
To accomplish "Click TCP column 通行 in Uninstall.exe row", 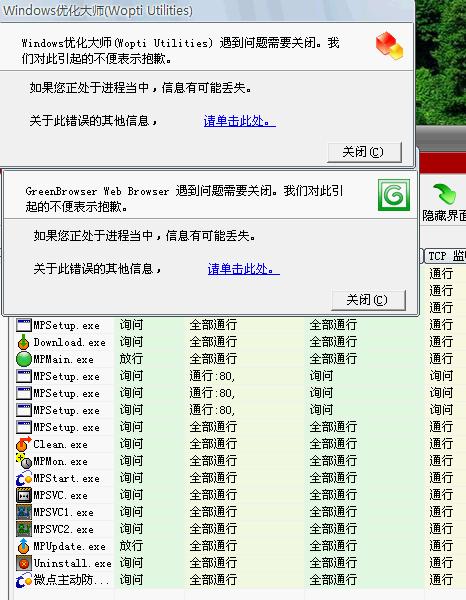I will (441, 563).
